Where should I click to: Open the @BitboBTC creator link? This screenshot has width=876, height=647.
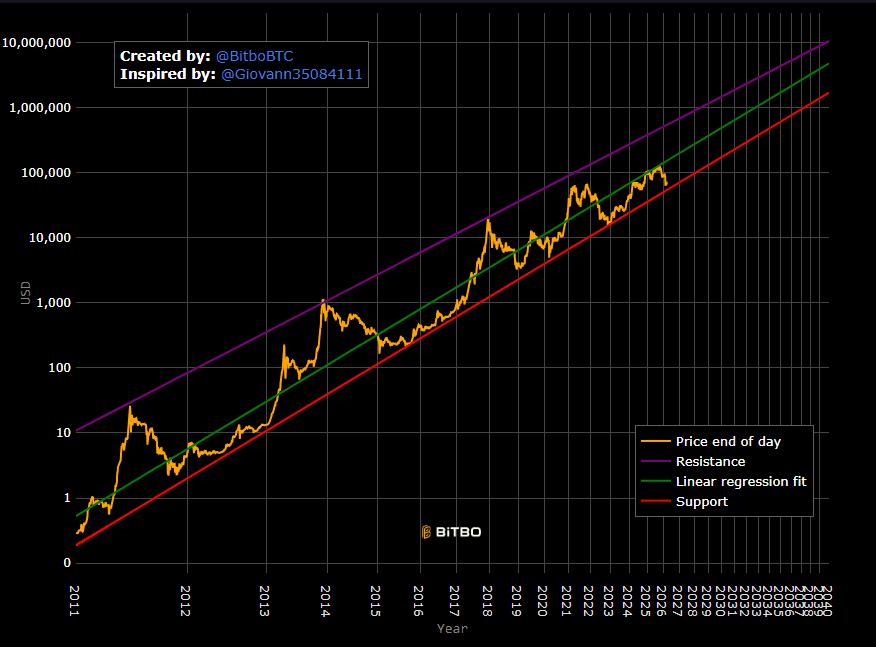click(254, 56)
